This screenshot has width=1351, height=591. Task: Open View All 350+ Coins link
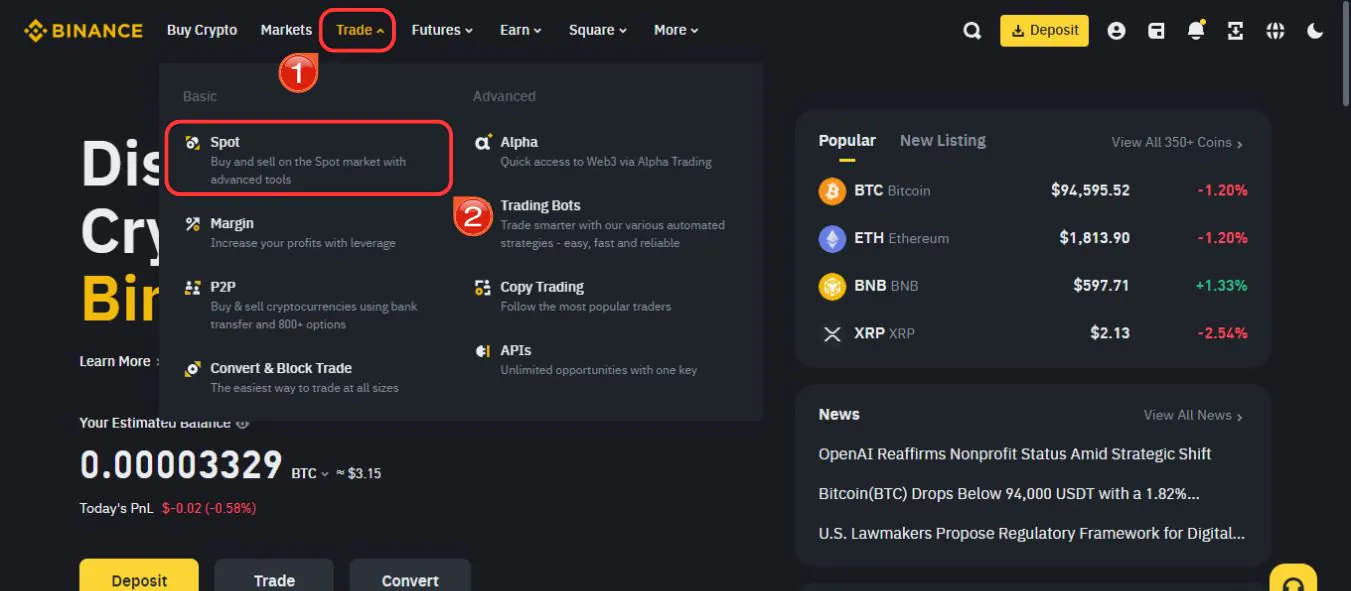(1177, 143)
